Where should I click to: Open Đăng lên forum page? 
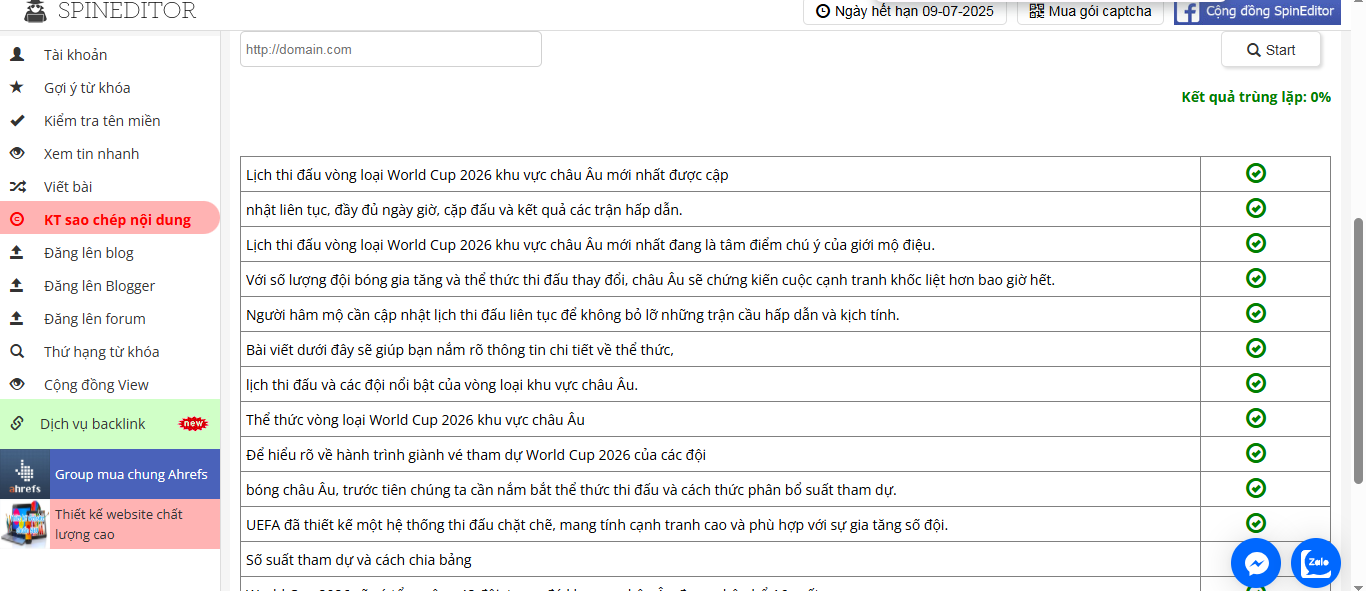point(110,318)
